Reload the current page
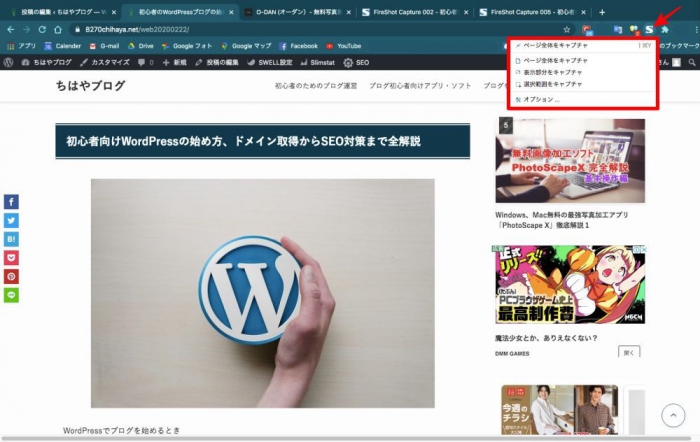 tap(42, 29)
